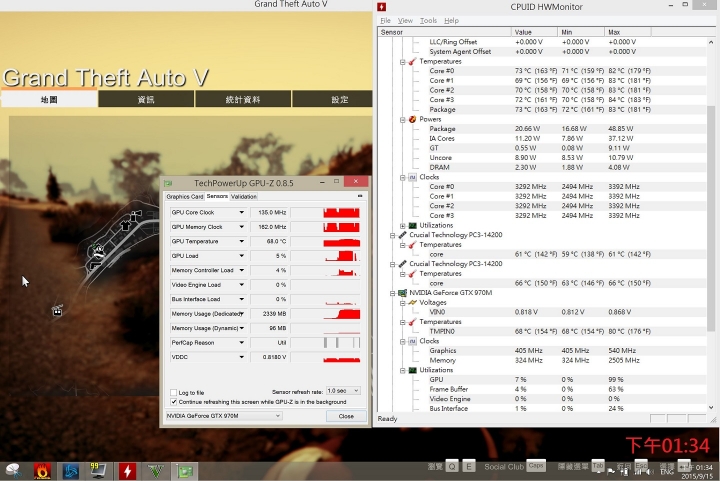Click the Sensor column header in HWMonitor
Image resolution: width=720 pixels, height=481 pixels.
[444, 32]
